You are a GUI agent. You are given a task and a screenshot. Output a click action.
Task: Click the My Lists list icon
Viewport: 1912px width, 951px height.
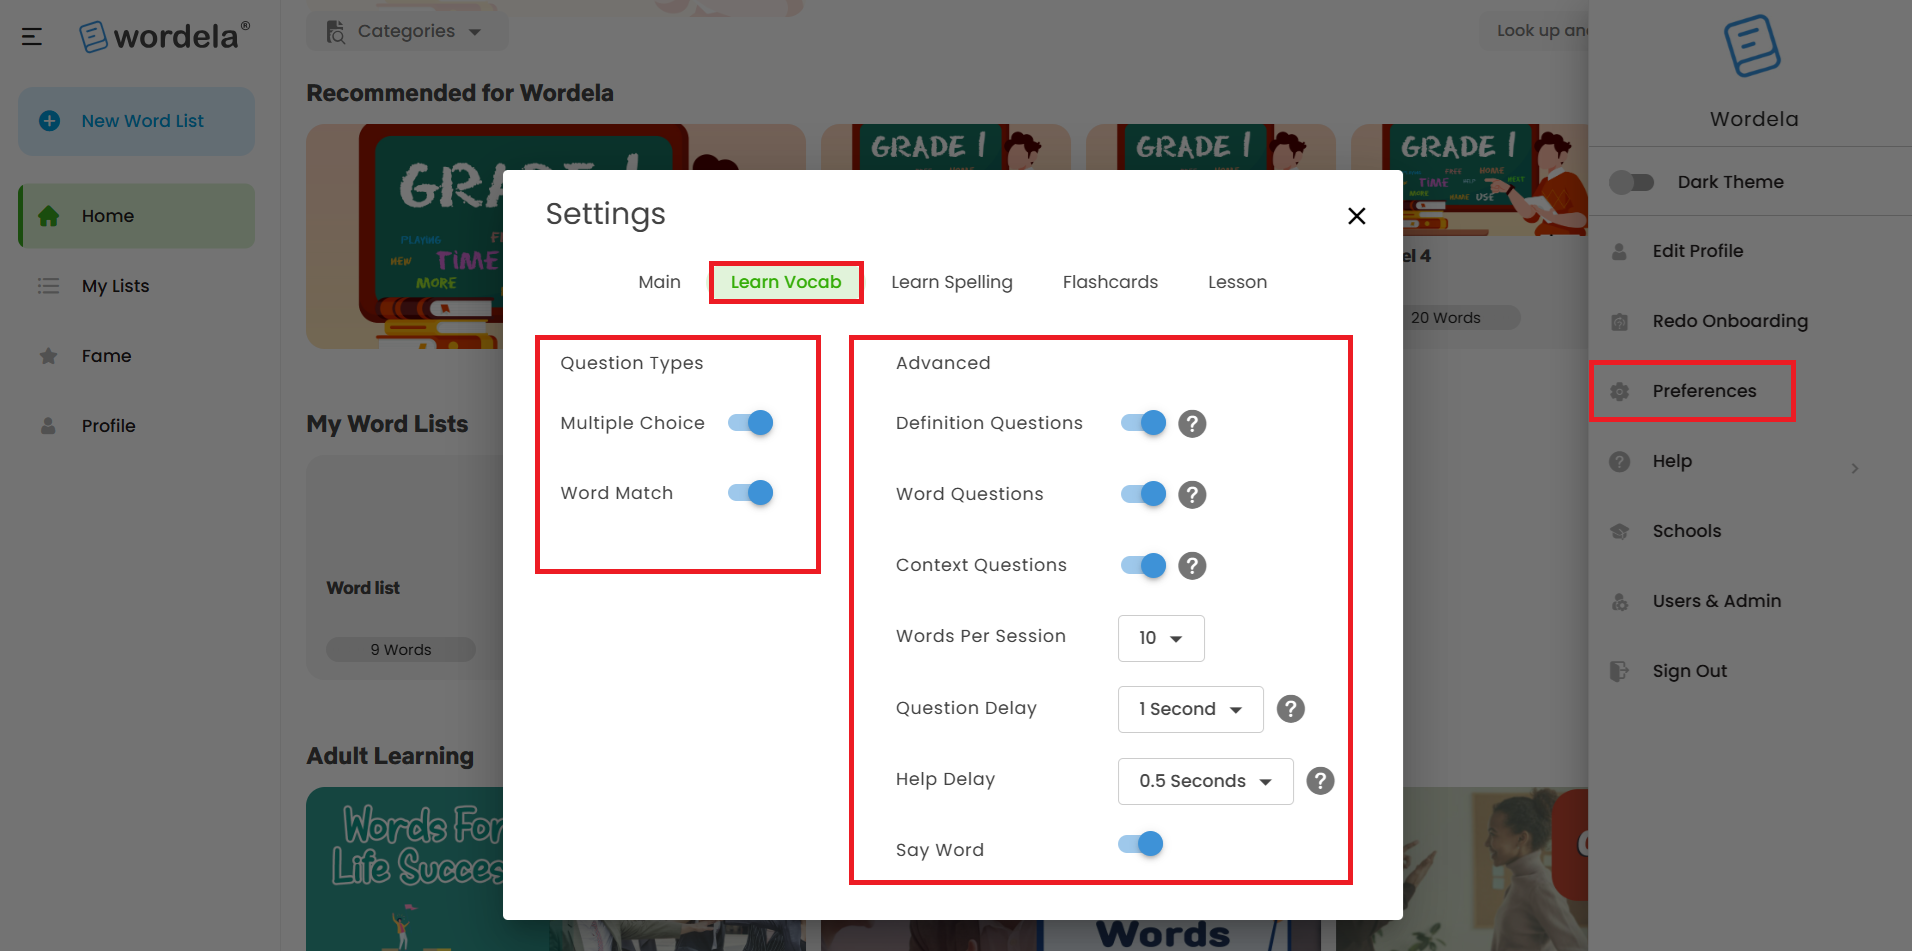[48, 286]
